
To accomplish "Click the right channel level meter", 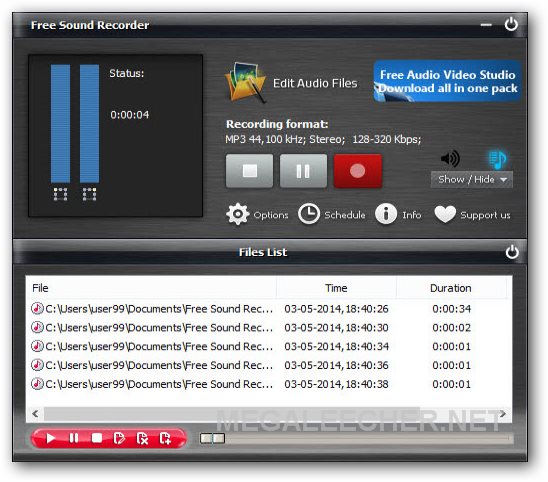I will point(89,123).
